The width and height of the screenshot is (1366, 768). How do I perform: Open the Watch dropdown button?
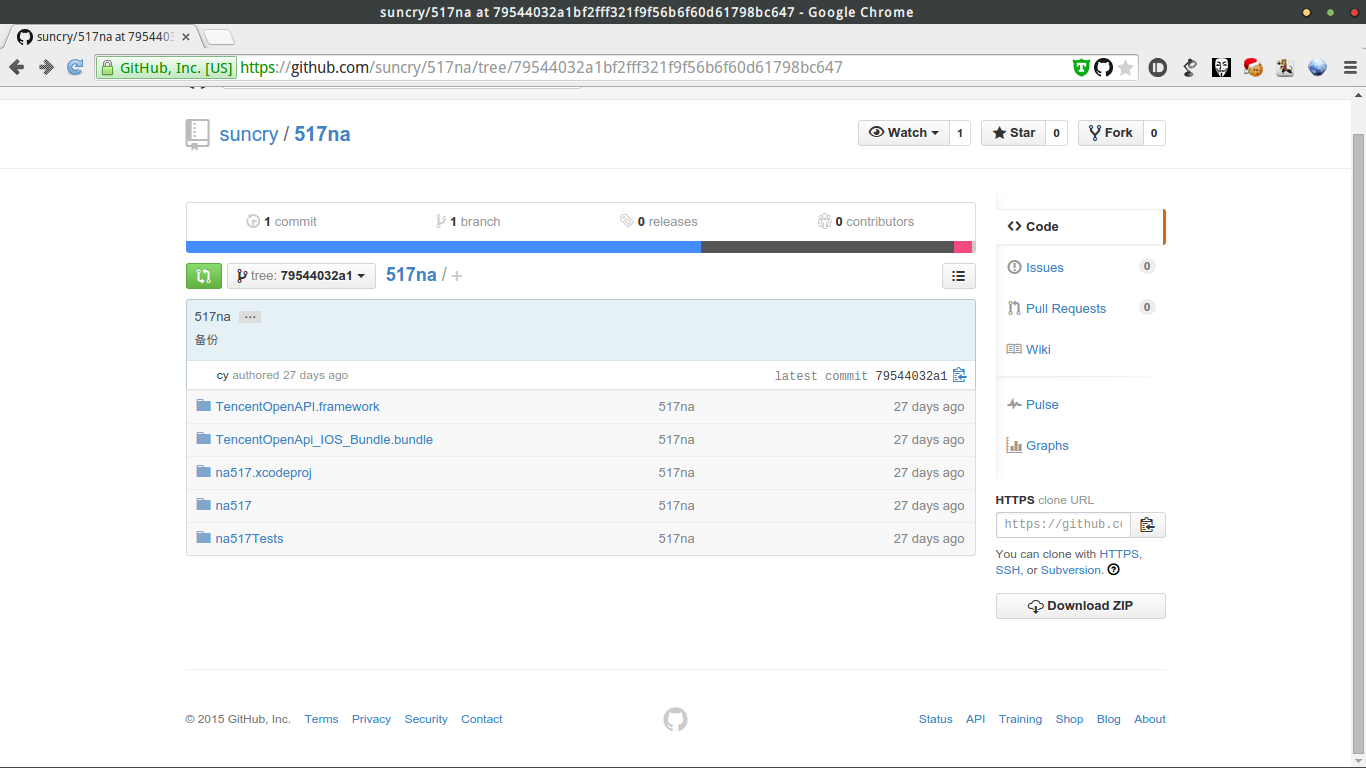[904, 133]
